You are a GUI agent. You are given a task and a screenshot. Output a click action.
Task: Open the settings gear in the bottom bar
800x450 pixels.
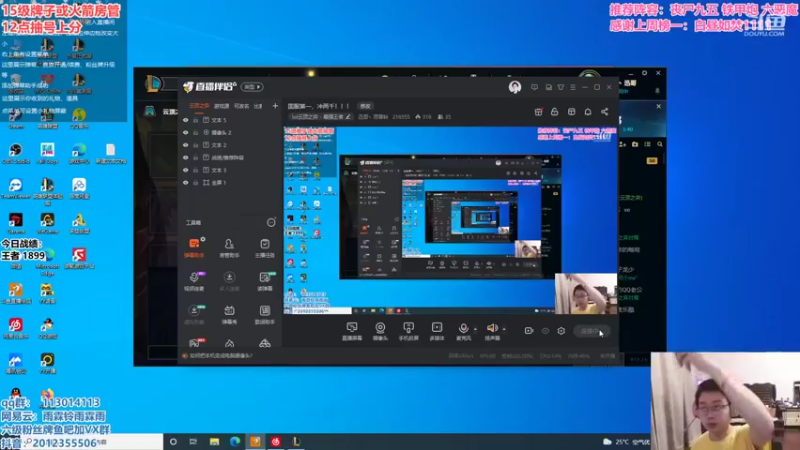(561, 331)
